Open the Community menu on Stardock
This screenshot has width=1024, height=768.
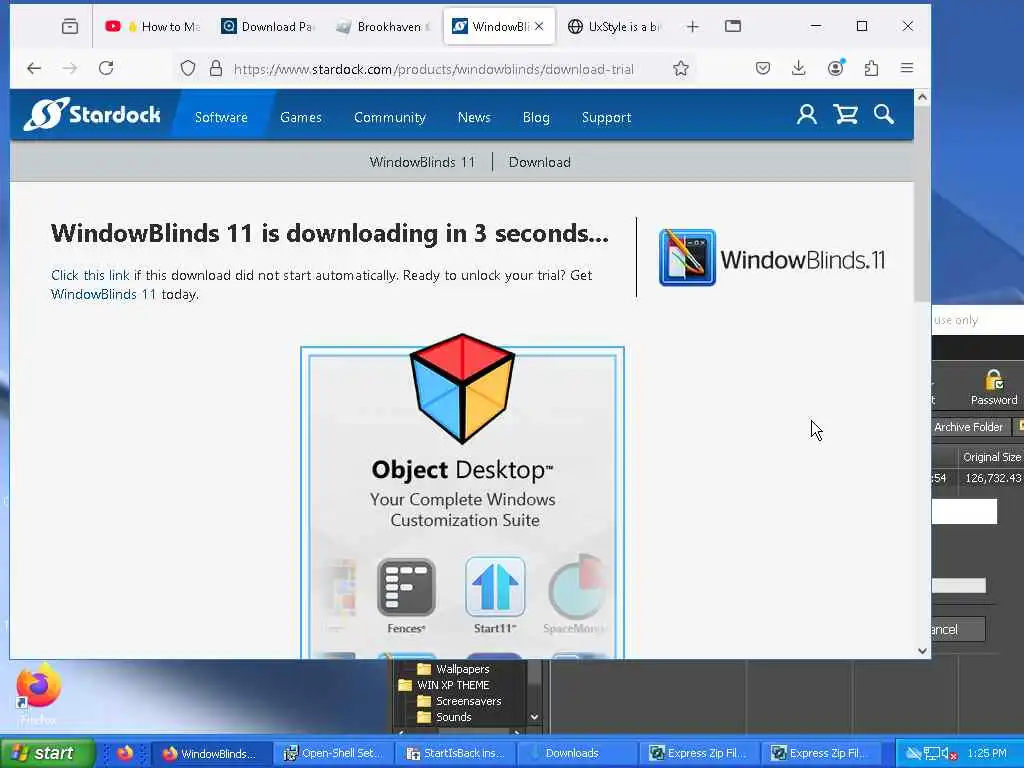(x=390, y=117)
